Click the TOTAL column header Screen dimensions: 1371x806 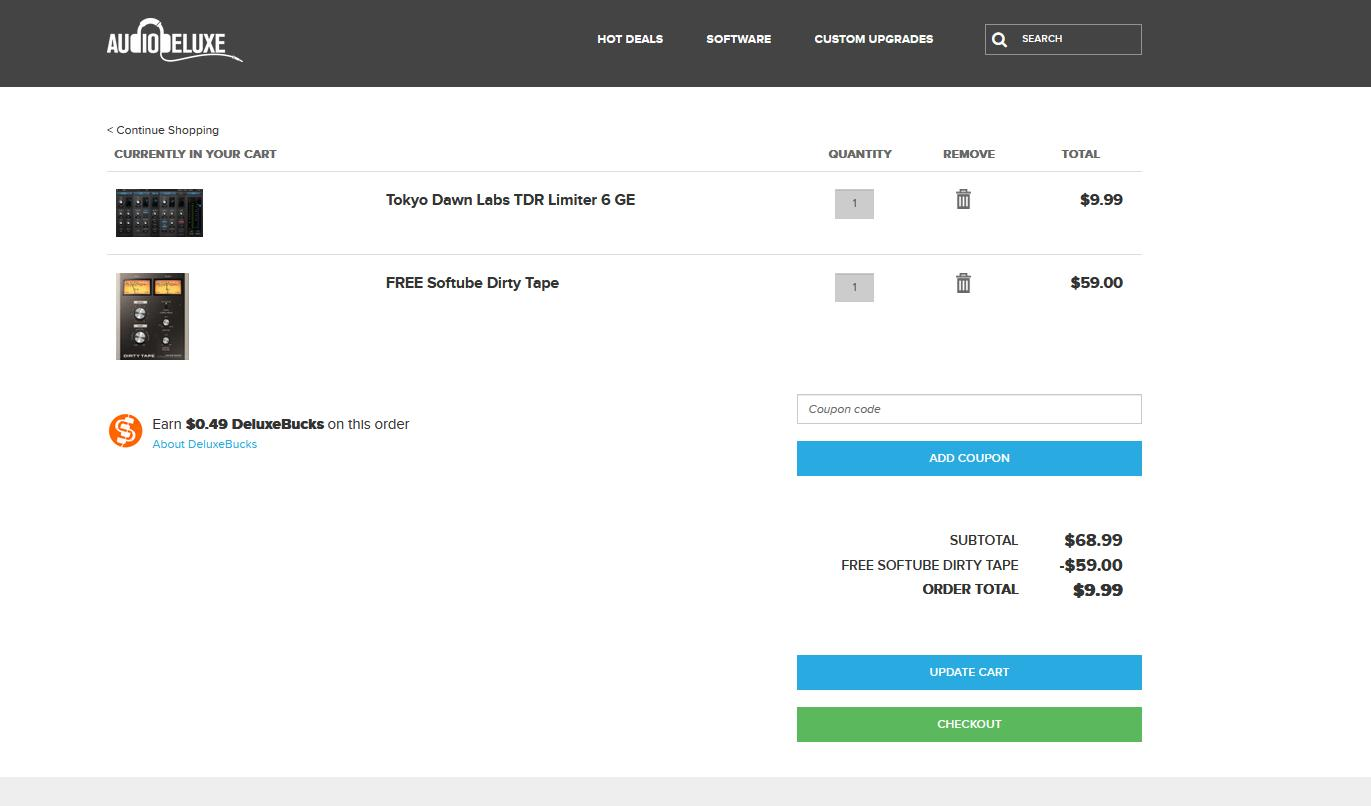tap(1080, 154)
